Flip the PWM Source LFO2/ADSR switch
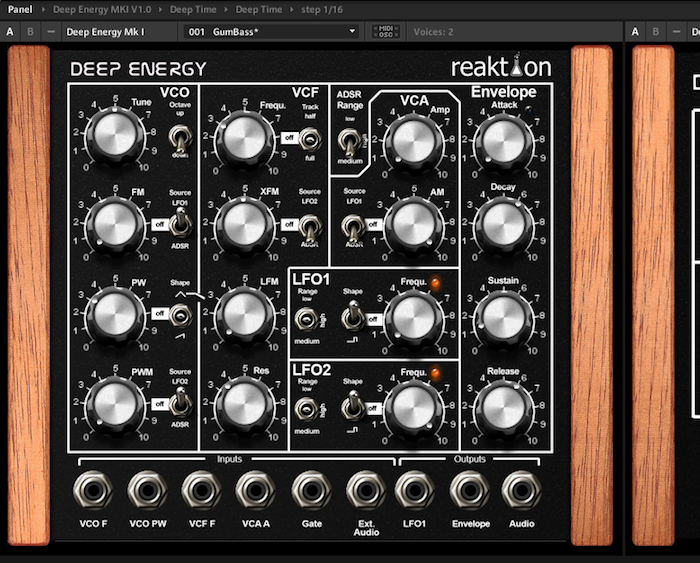 180,402
